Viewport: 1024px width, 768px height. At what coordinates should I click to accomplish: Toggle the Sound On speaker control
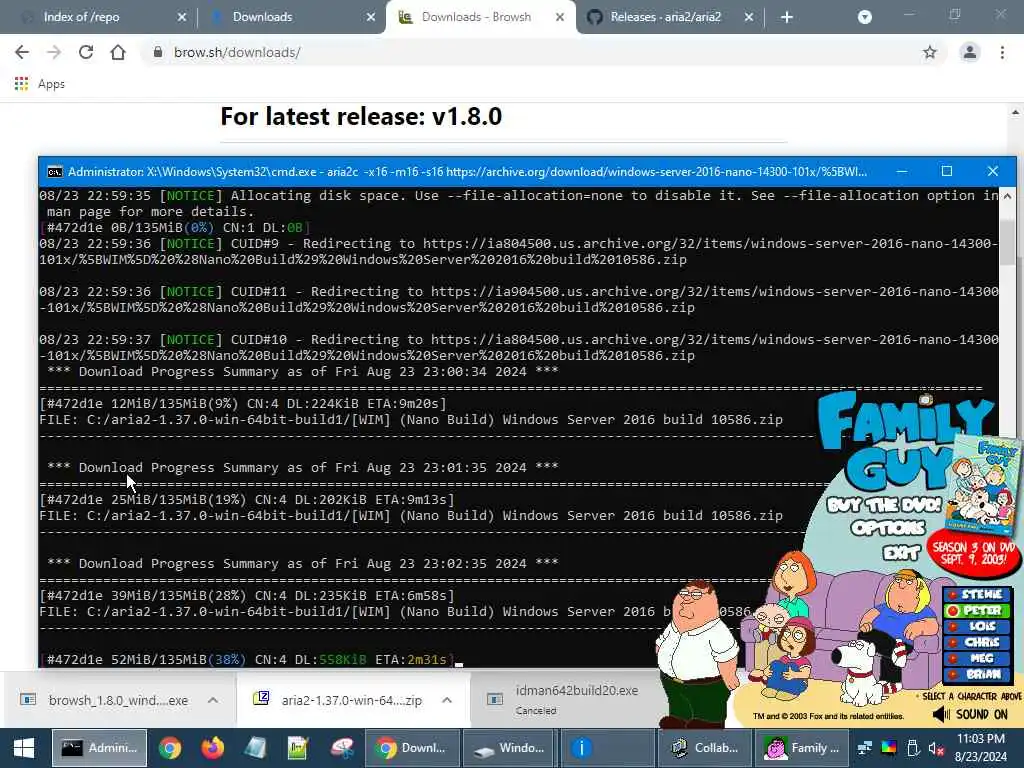(970, 714)
